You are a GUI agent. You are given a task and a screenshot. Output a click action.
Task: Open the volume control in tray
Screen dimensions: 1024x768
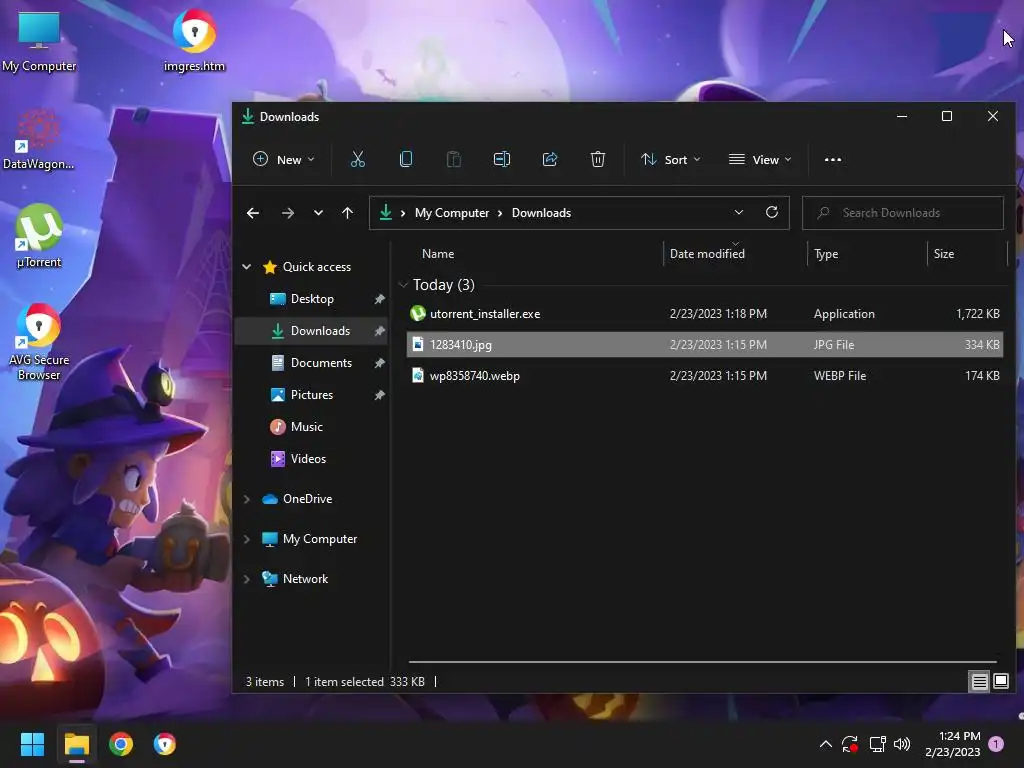[902, 744]
